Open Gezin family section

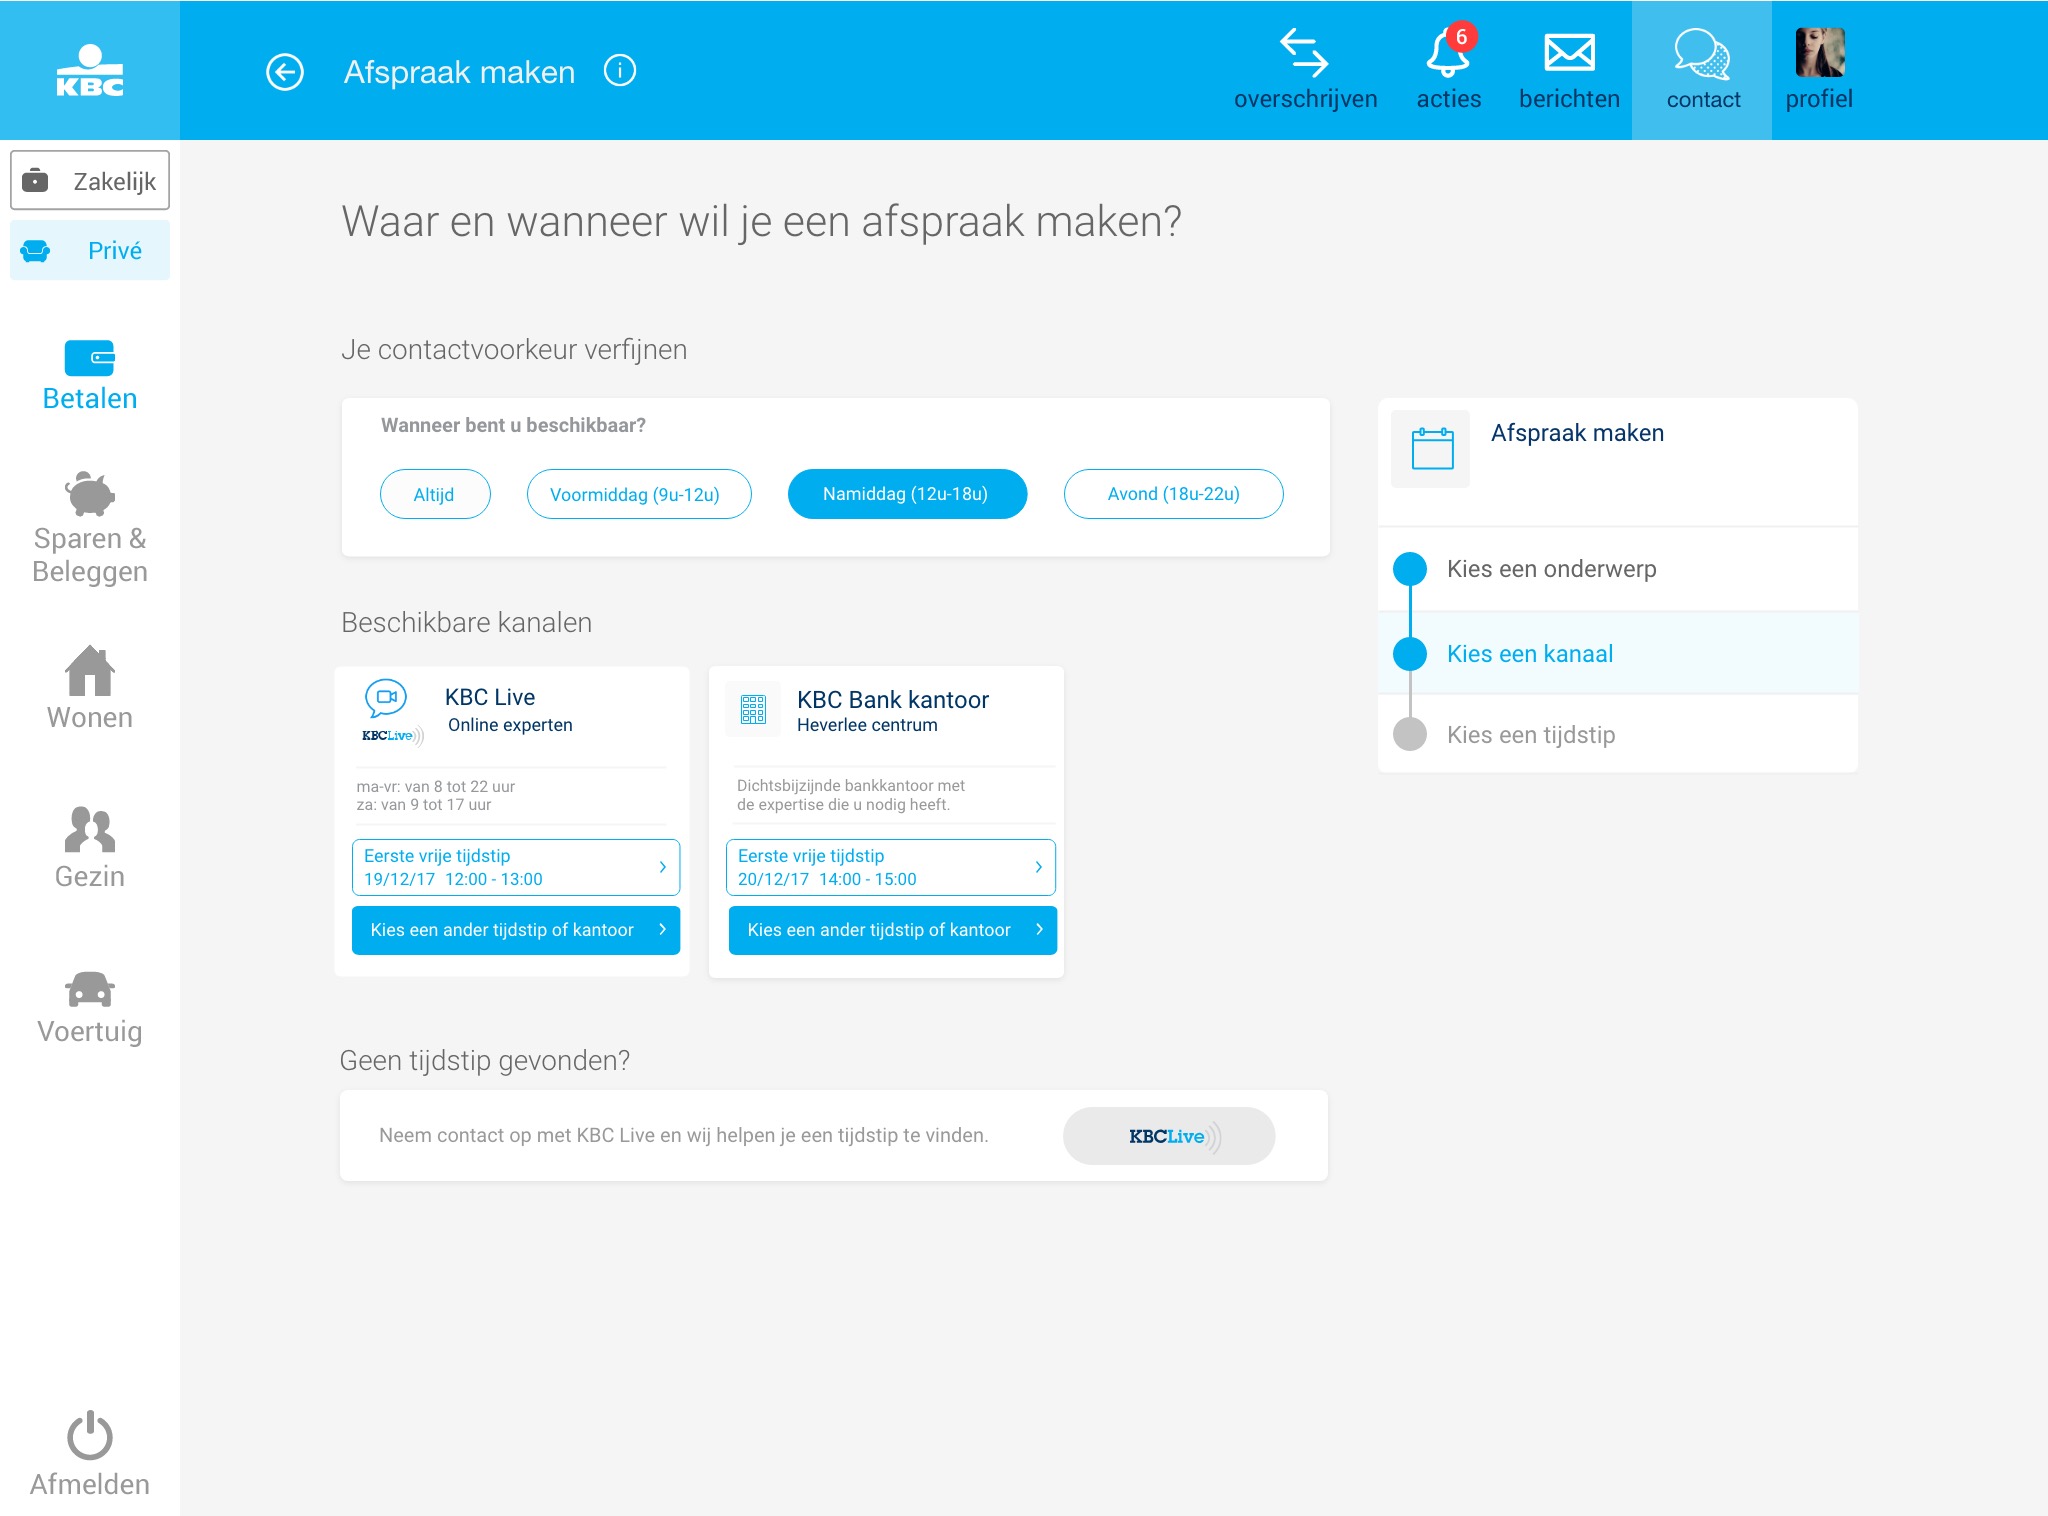coord(90,848)
